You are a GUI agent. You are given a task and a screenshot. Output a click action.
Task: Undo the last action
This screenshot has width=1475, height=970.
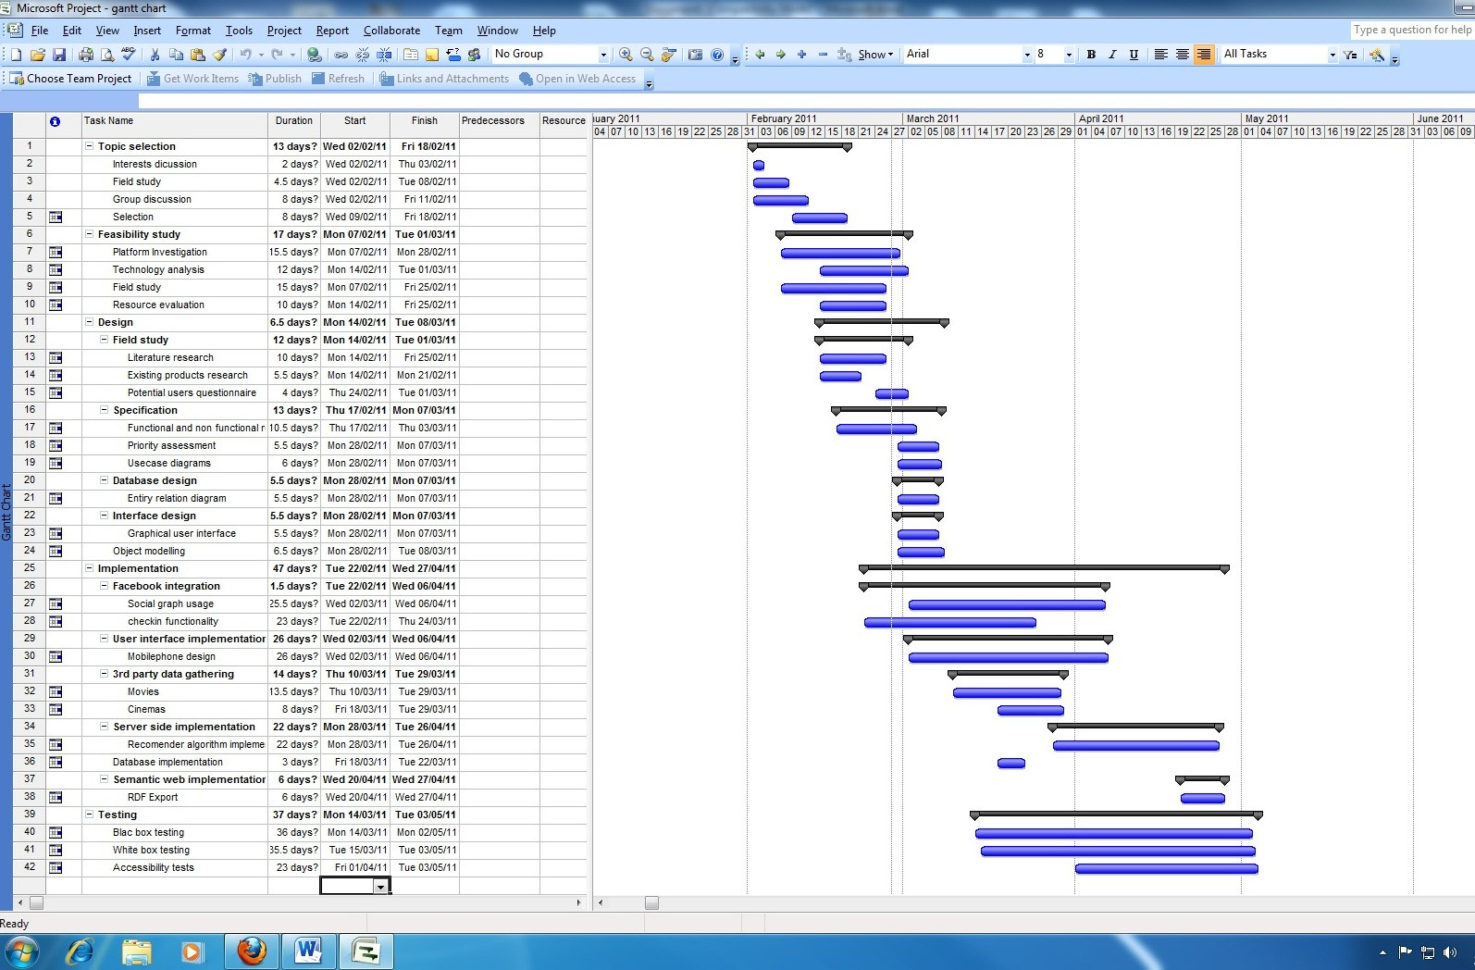tap(245, 55)
